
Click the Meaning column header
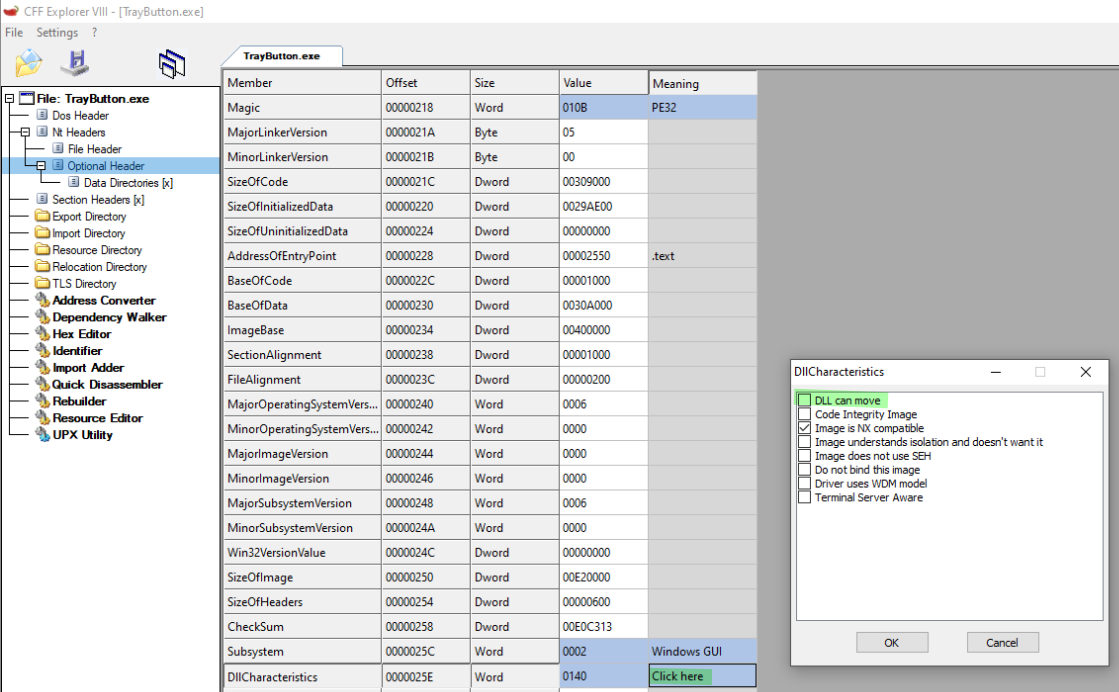pyautogui.click(x=703, y=83)
